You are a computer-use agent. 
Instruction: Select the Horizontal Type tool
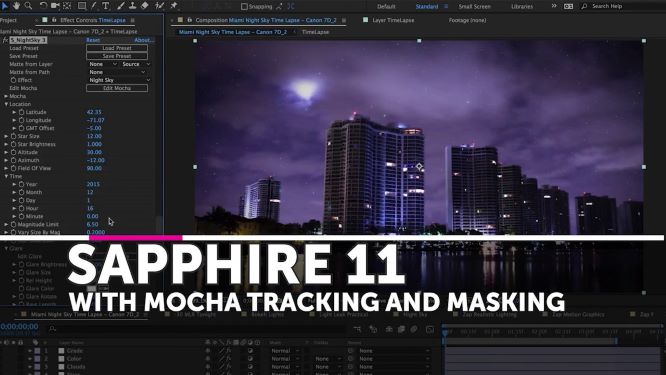coord(105,6)
